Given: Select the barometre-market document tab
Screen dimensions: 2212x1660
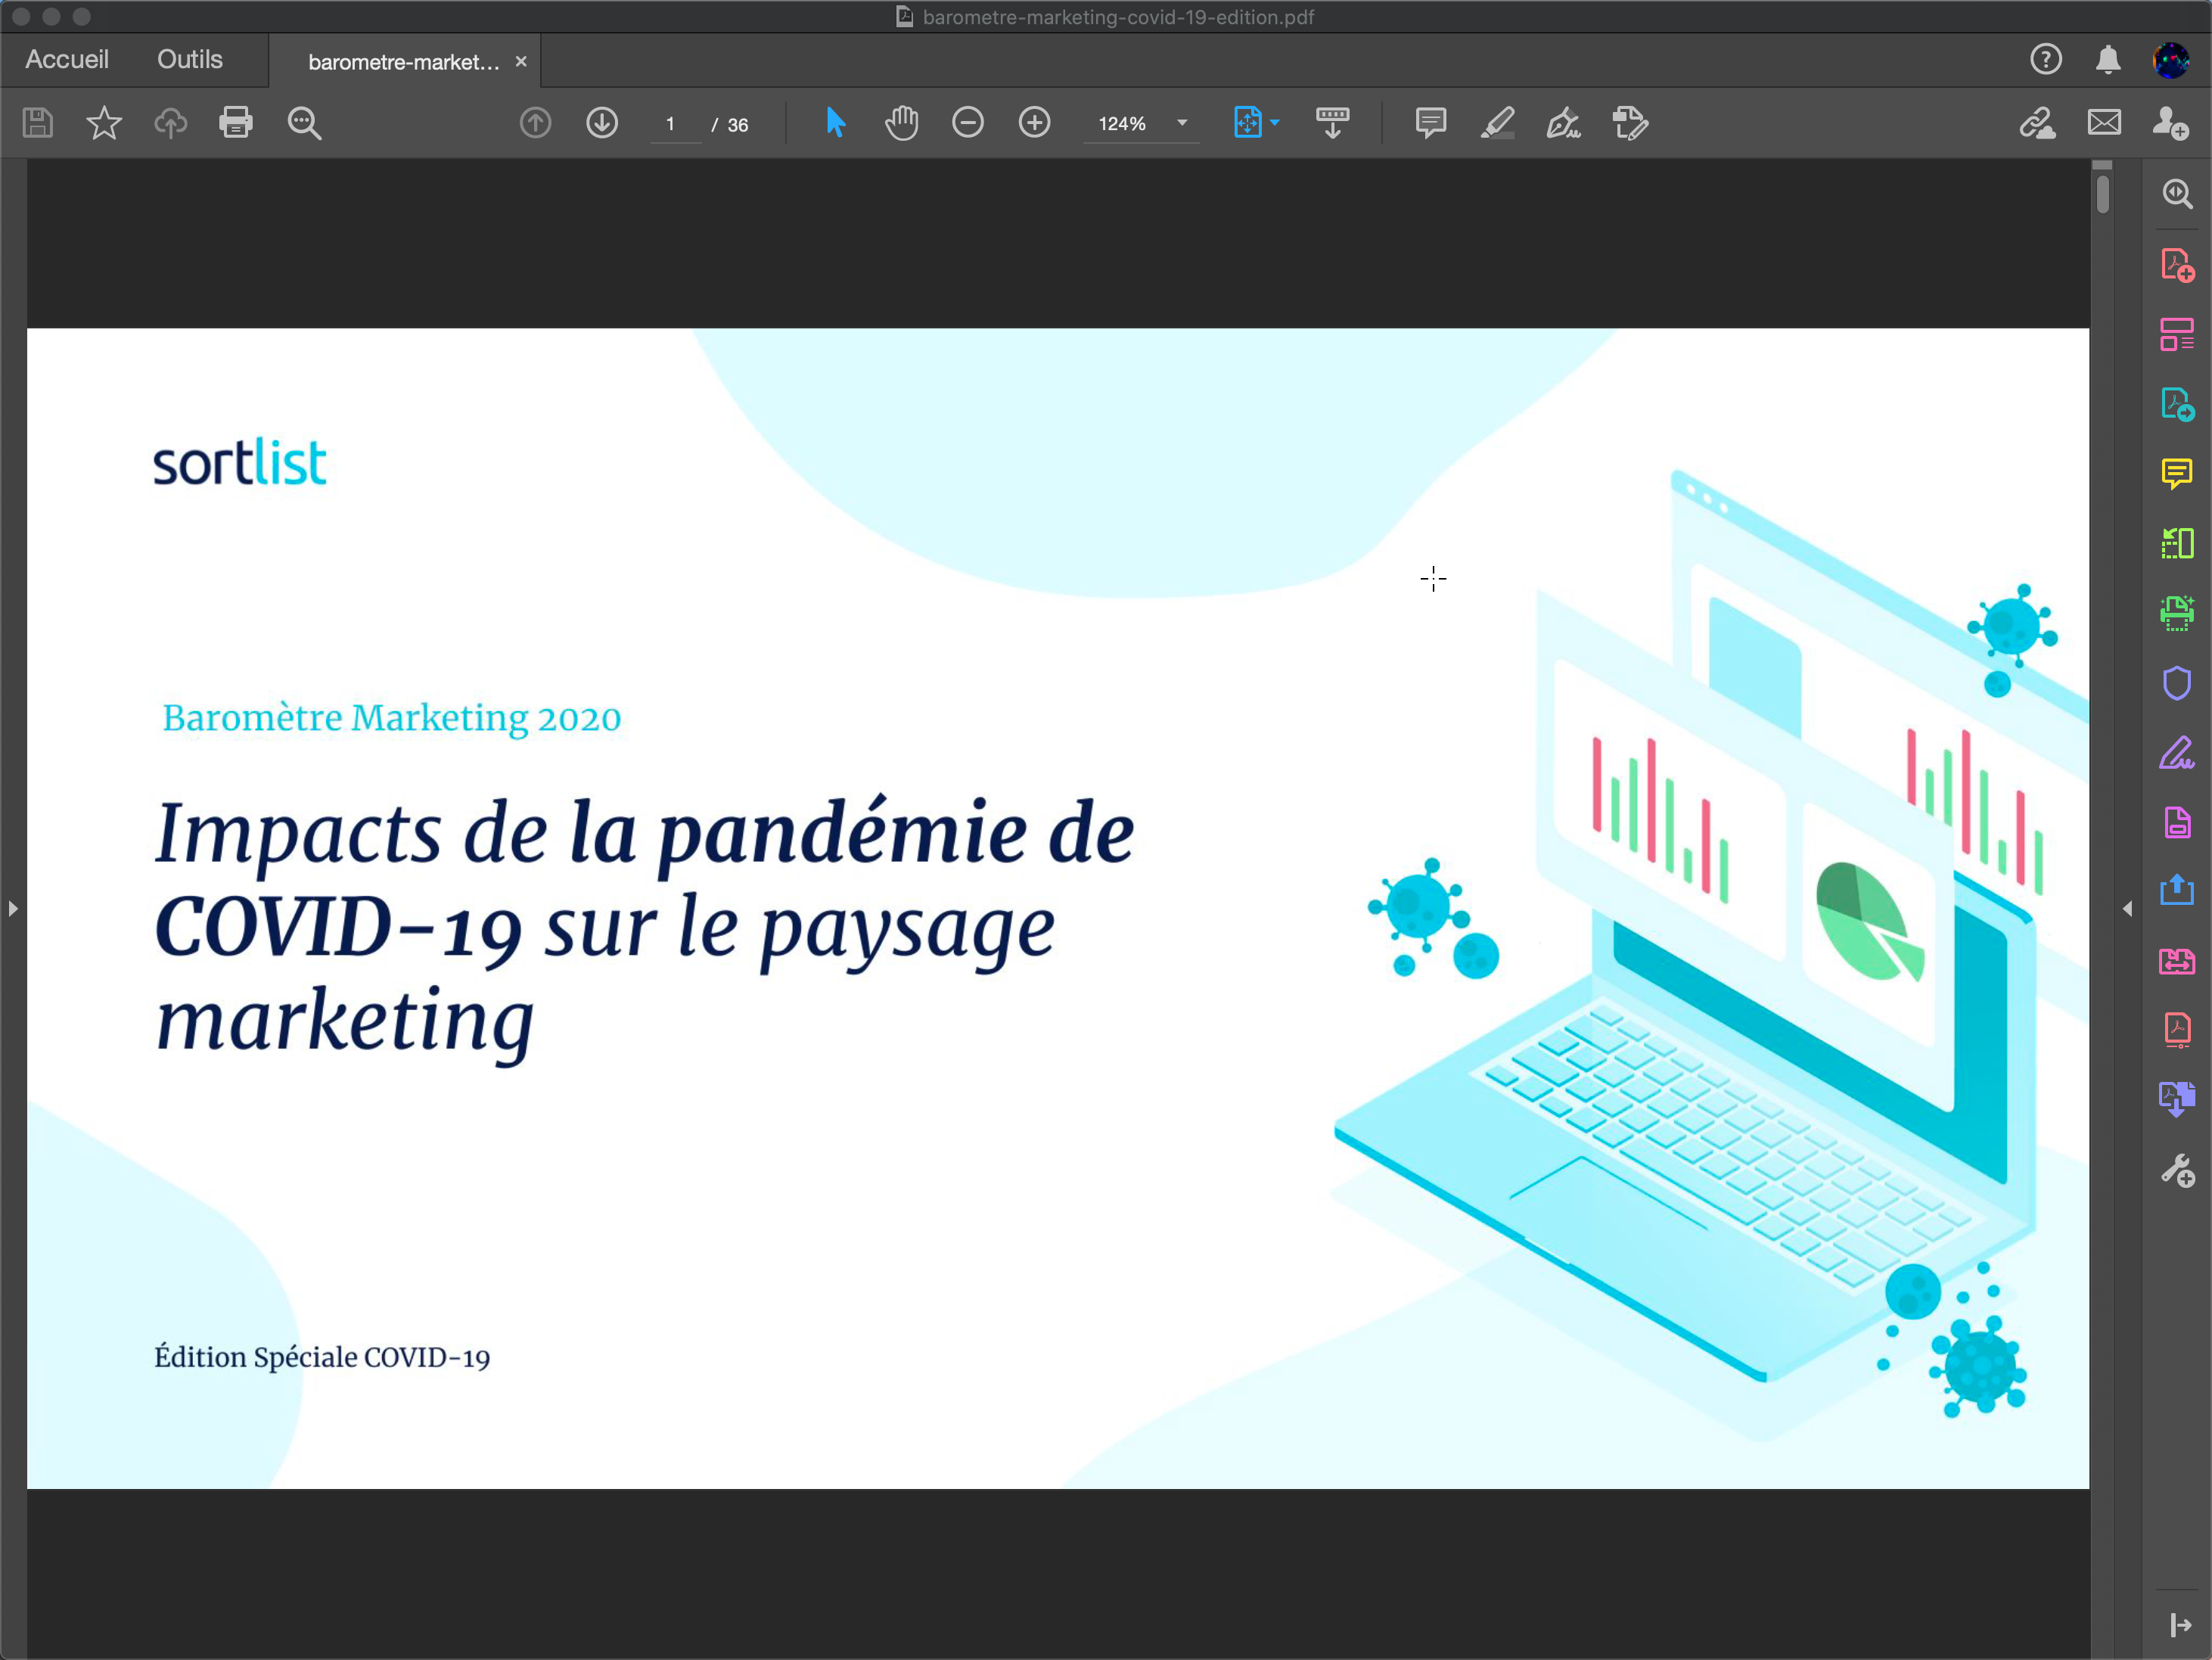Looking at the screenshot, I should [x=404, y=62].
